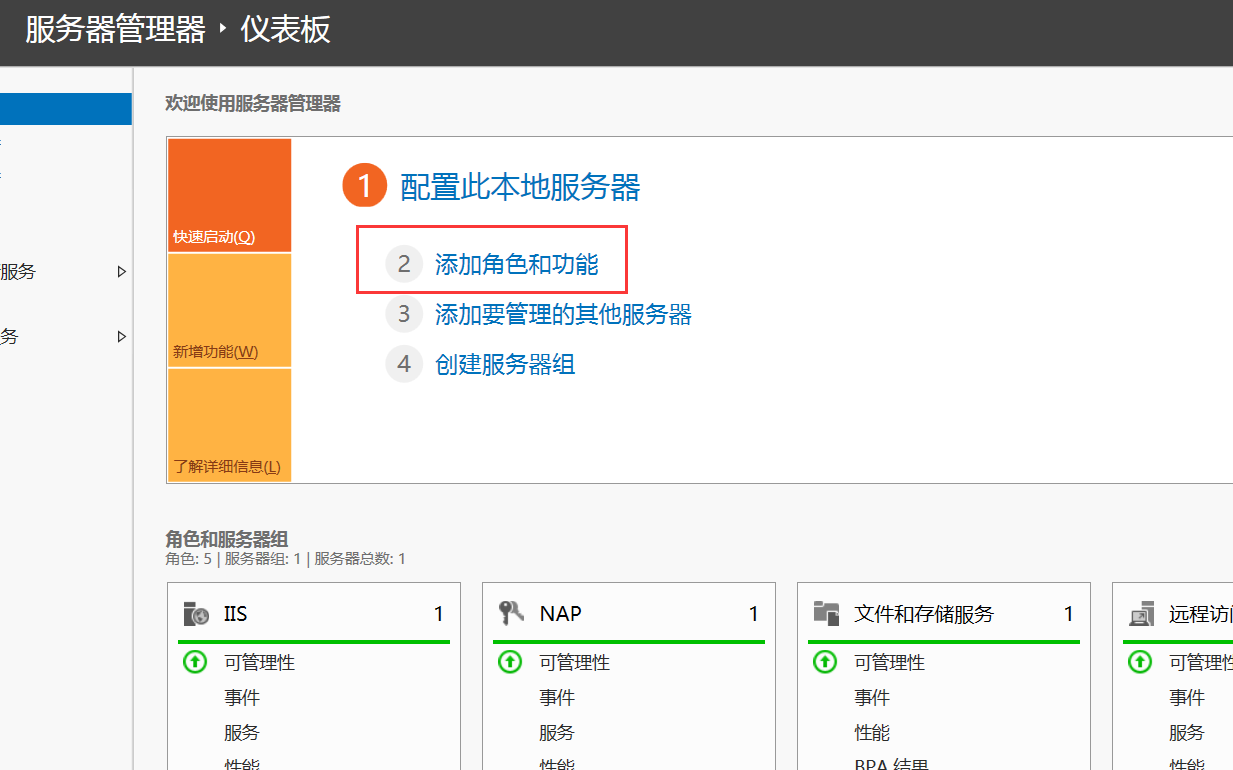
Task: Click the NAP keys icon
Action: coord(510,613)
